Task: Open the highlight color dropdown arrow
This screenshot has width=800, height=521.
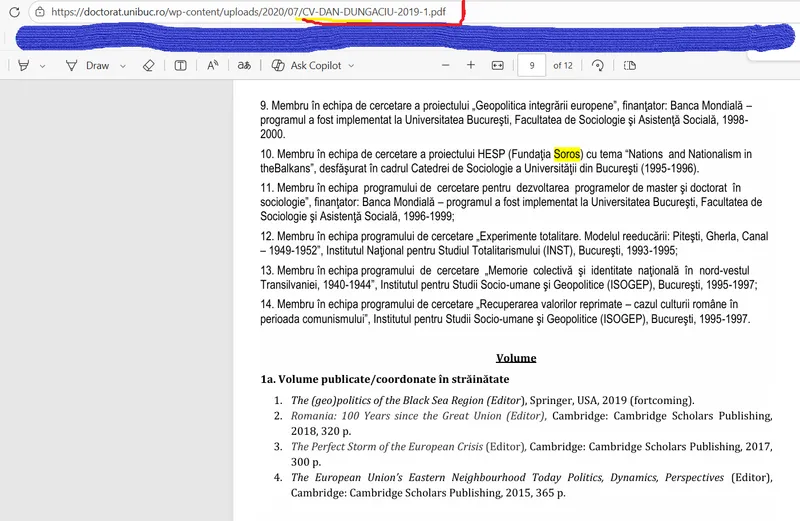Action: tap(43, 66)
